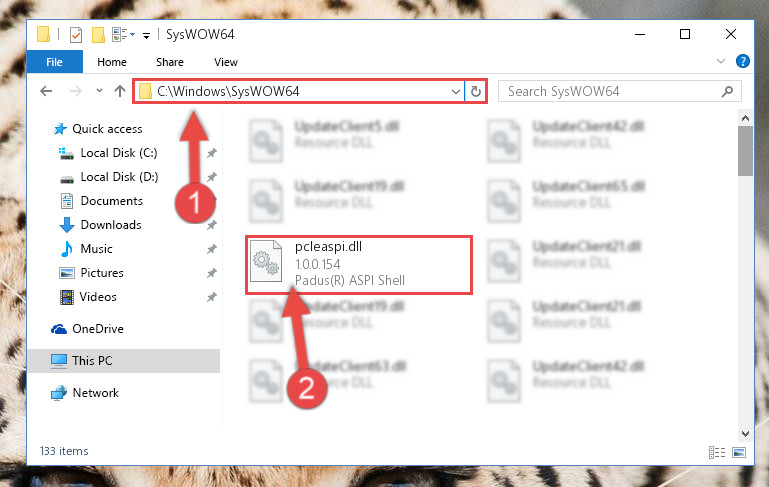Open OneDrive in the navigation pane
This screenshot has width=769, height=487.
click(98, 329)
